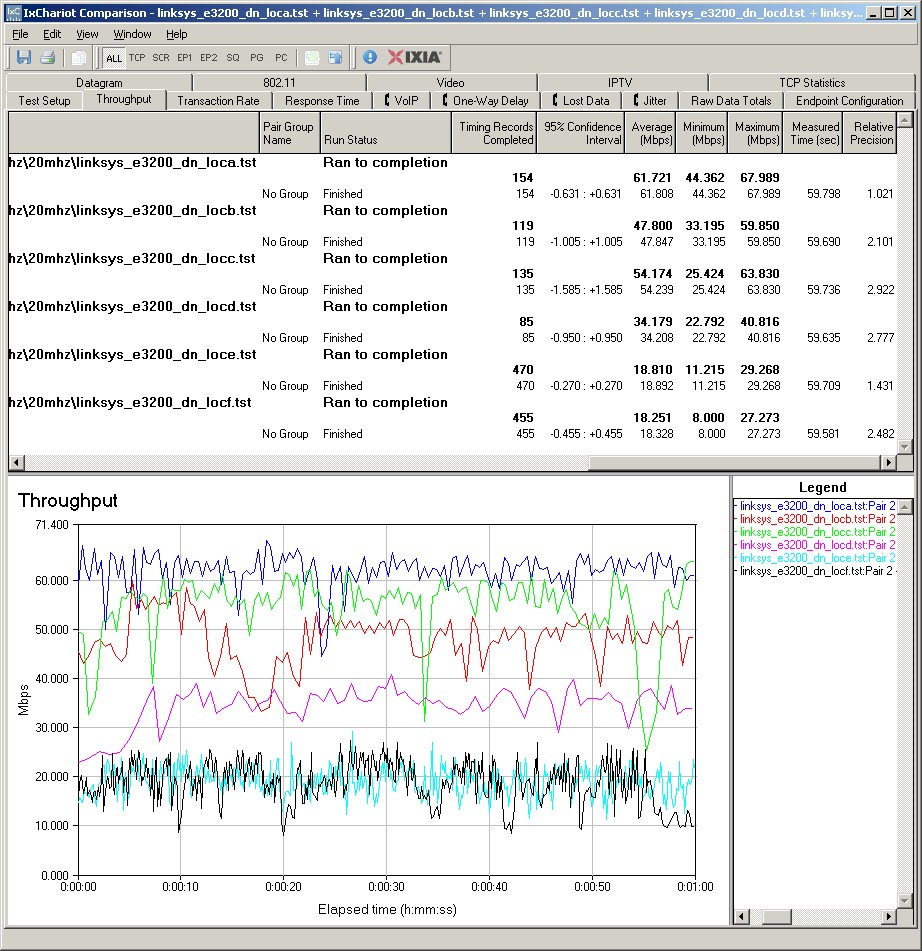Click the Save toolbar icon
The height and width of the screenshot is (951, 922).
tap(24, 58)
